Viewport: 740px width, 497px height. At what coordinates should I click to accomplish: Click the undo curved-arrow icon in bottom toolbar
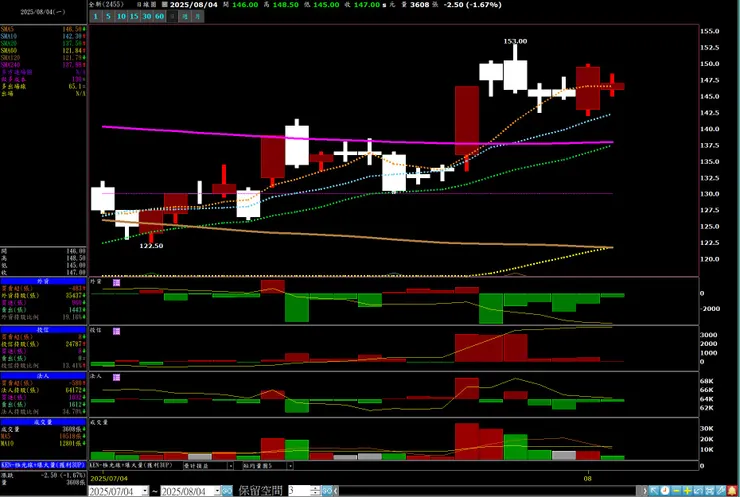point(698,491)
